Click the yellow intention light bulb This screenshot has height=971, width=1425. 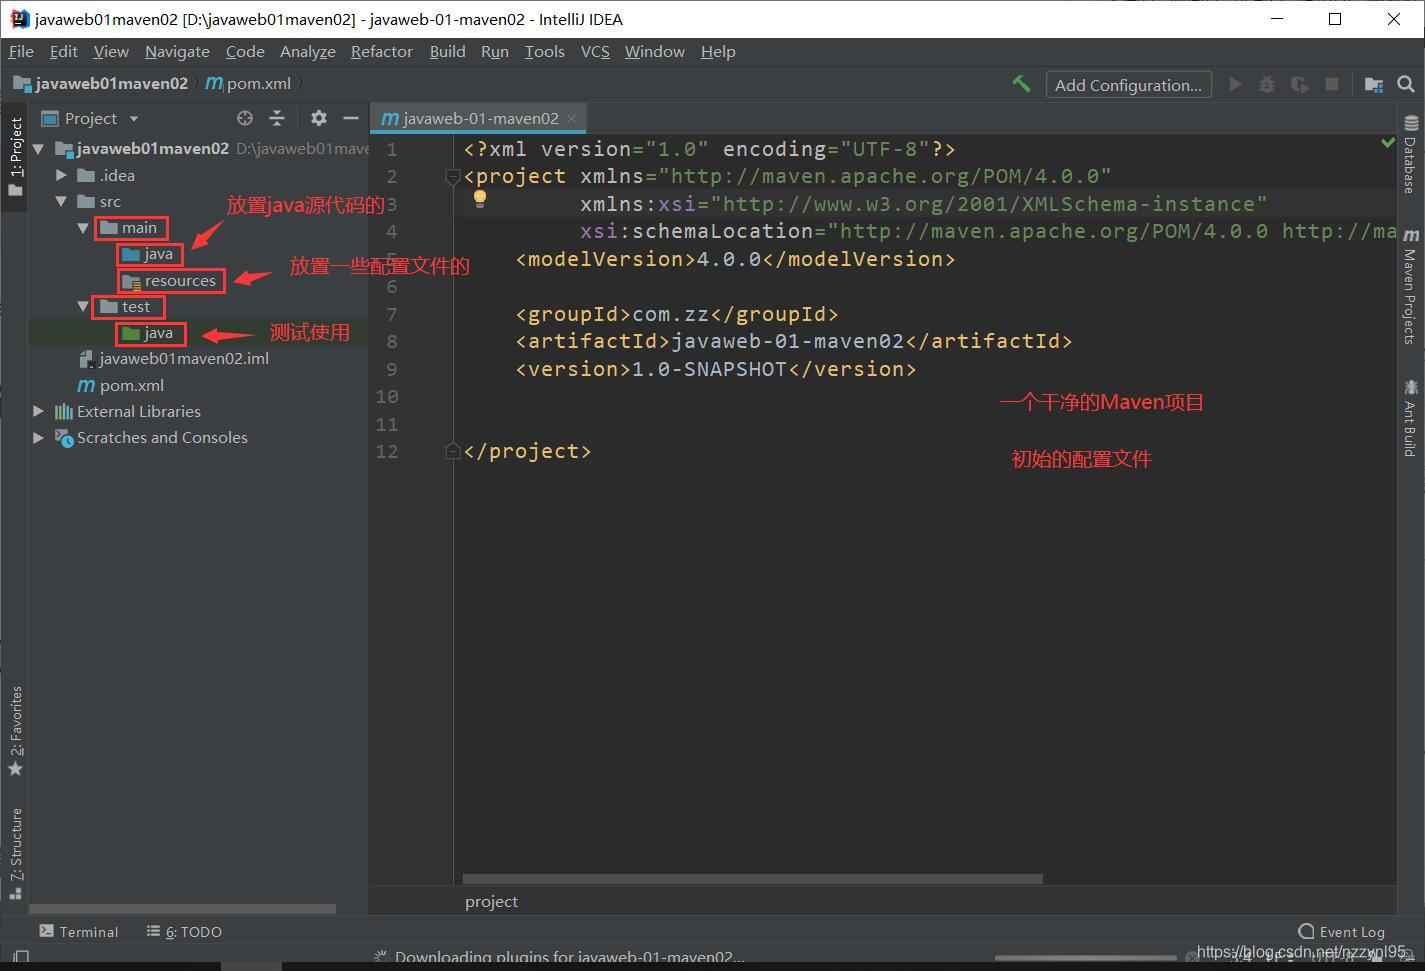point(480,198)
